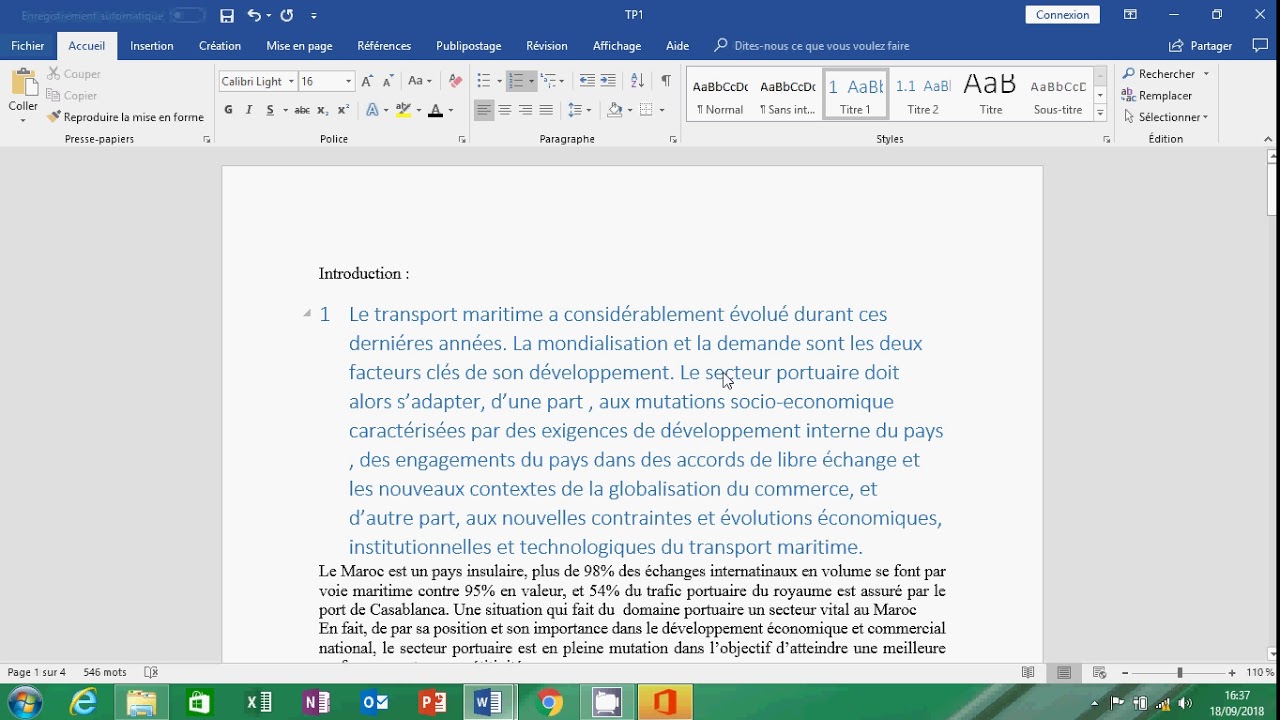Switch to Web Layout view
Viewport: 1280px width, 720px height.
click(1100, 673)
